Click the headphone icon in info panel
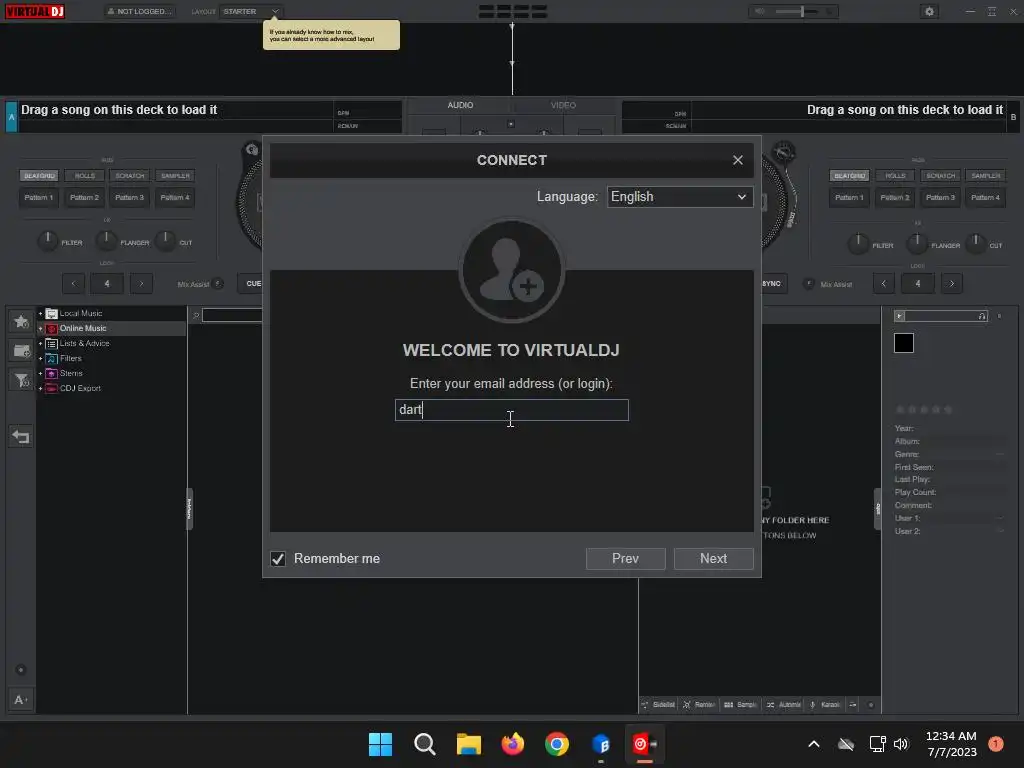The image size is (1024, 768). coord(982,316)
